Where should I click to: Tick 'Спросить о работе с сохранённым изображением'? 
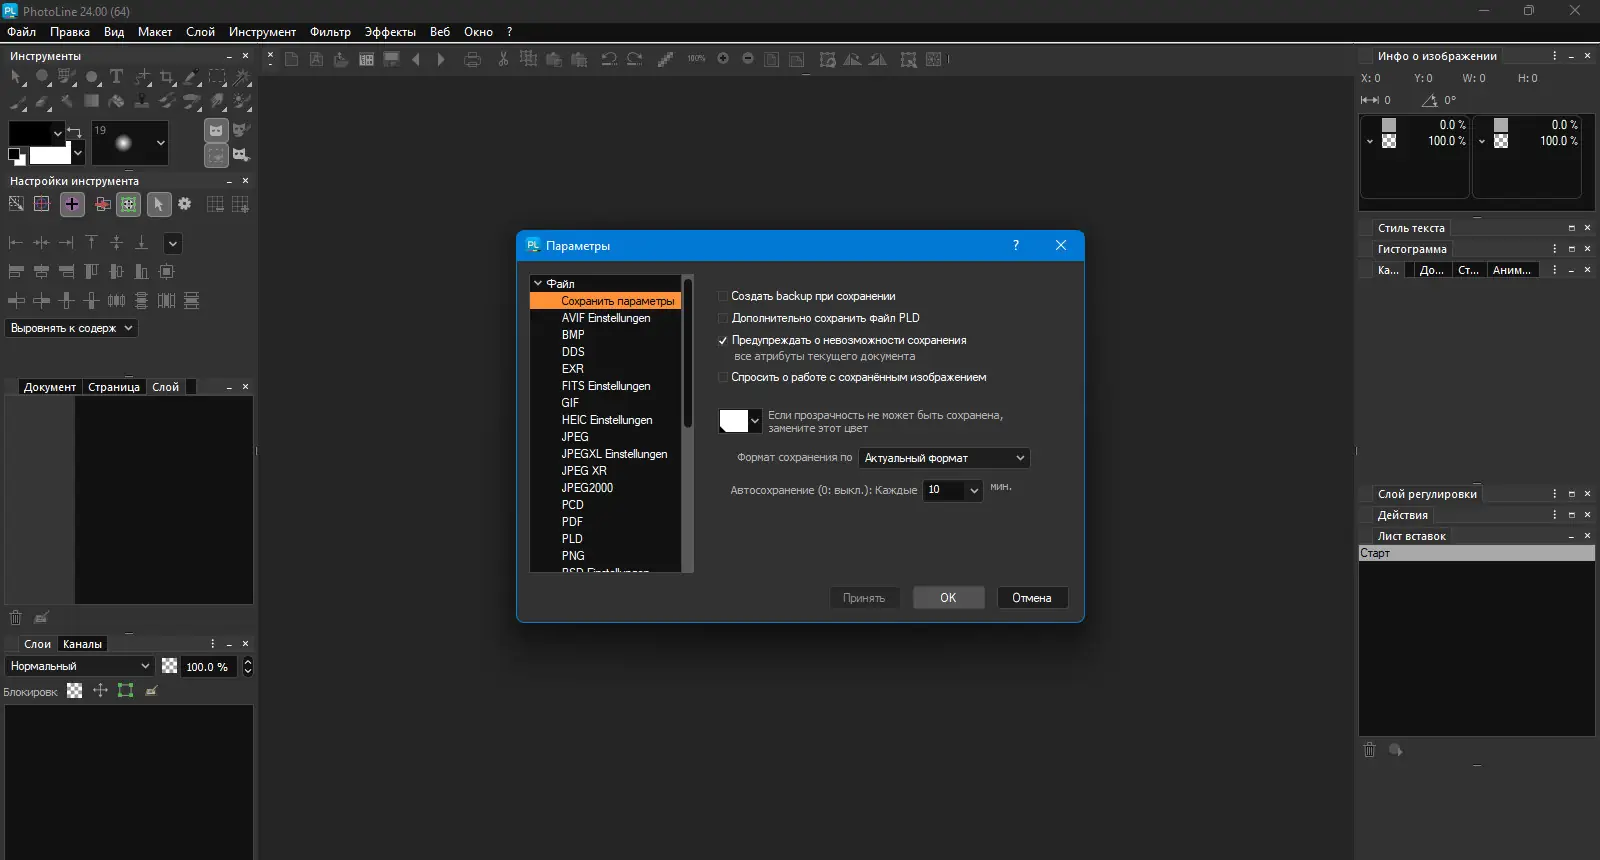pyautogui.click(x=723, y=377)
